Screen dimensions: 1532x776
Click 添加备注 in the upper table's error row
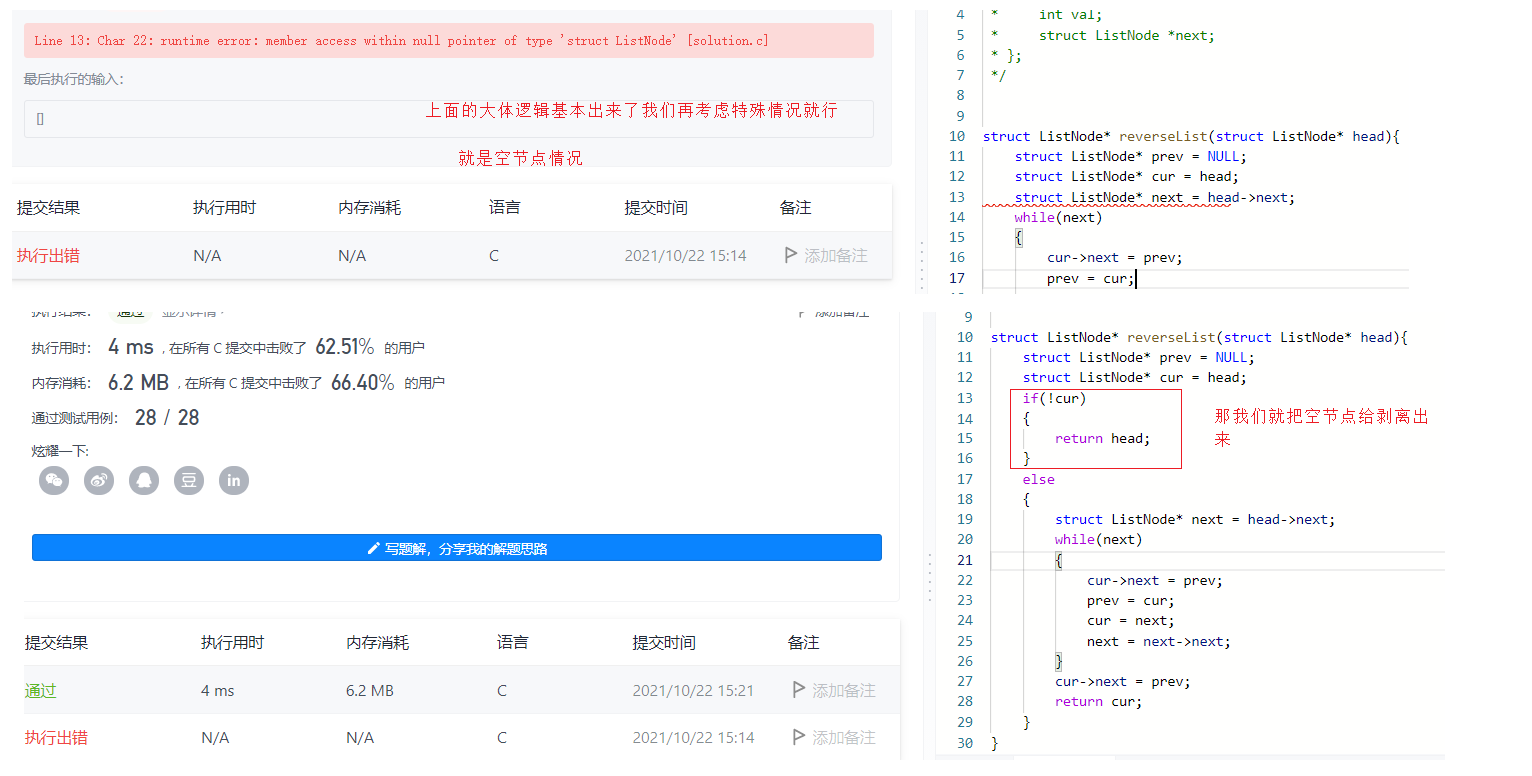click(x=835, y=255)
